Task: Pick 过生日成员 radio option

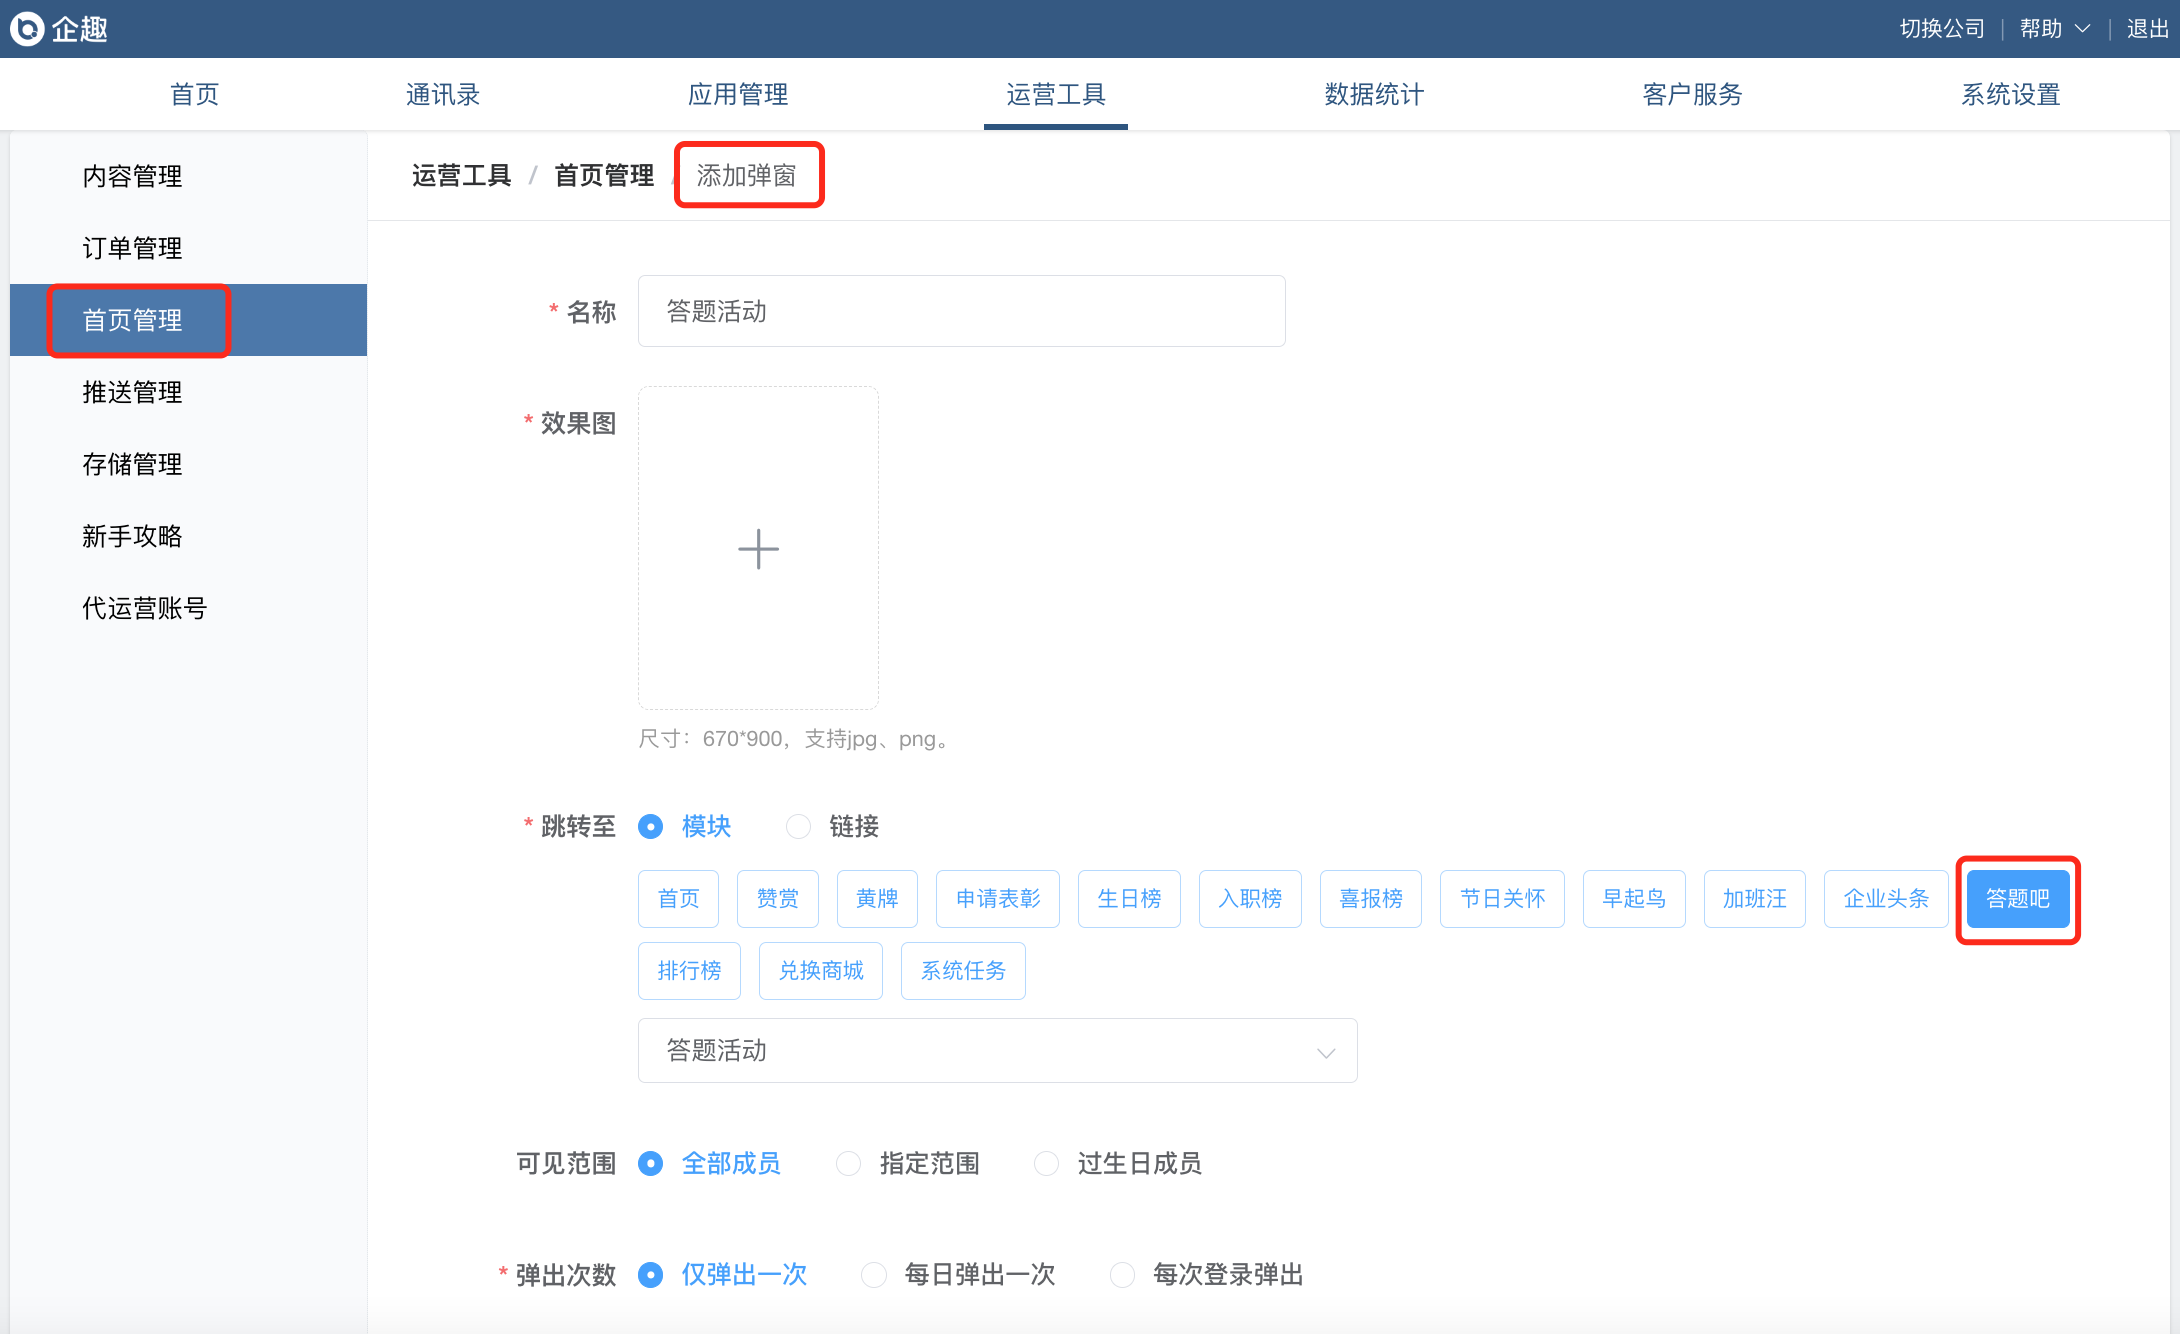Action: click(x=1047, y=1164)
